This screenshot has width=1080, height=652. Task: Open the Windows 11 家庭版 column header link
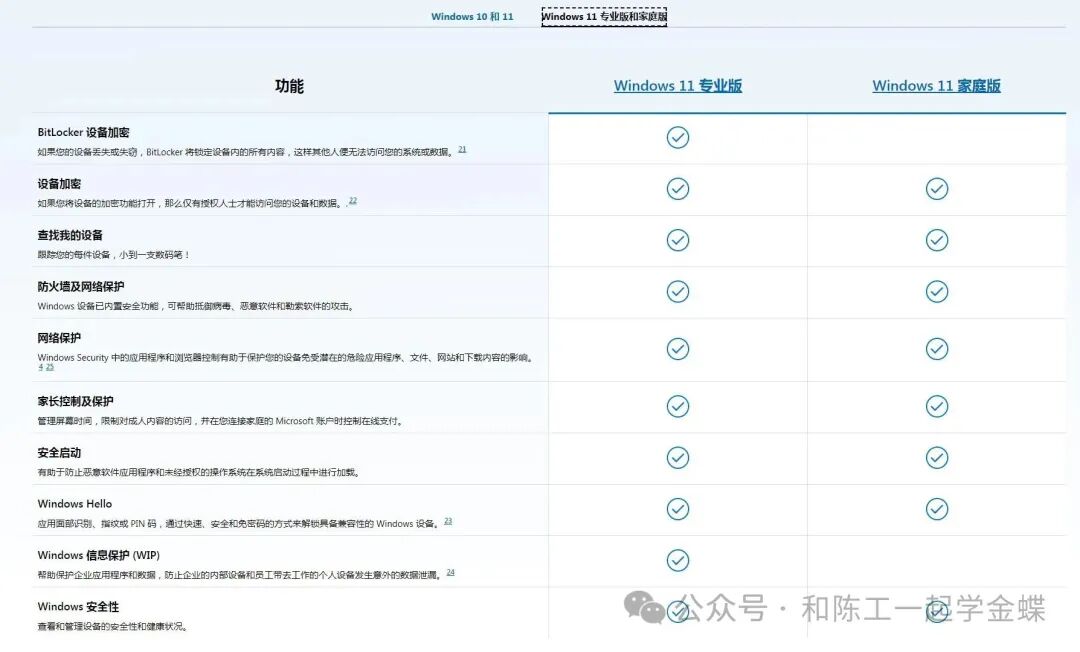(x=936, y=86)
